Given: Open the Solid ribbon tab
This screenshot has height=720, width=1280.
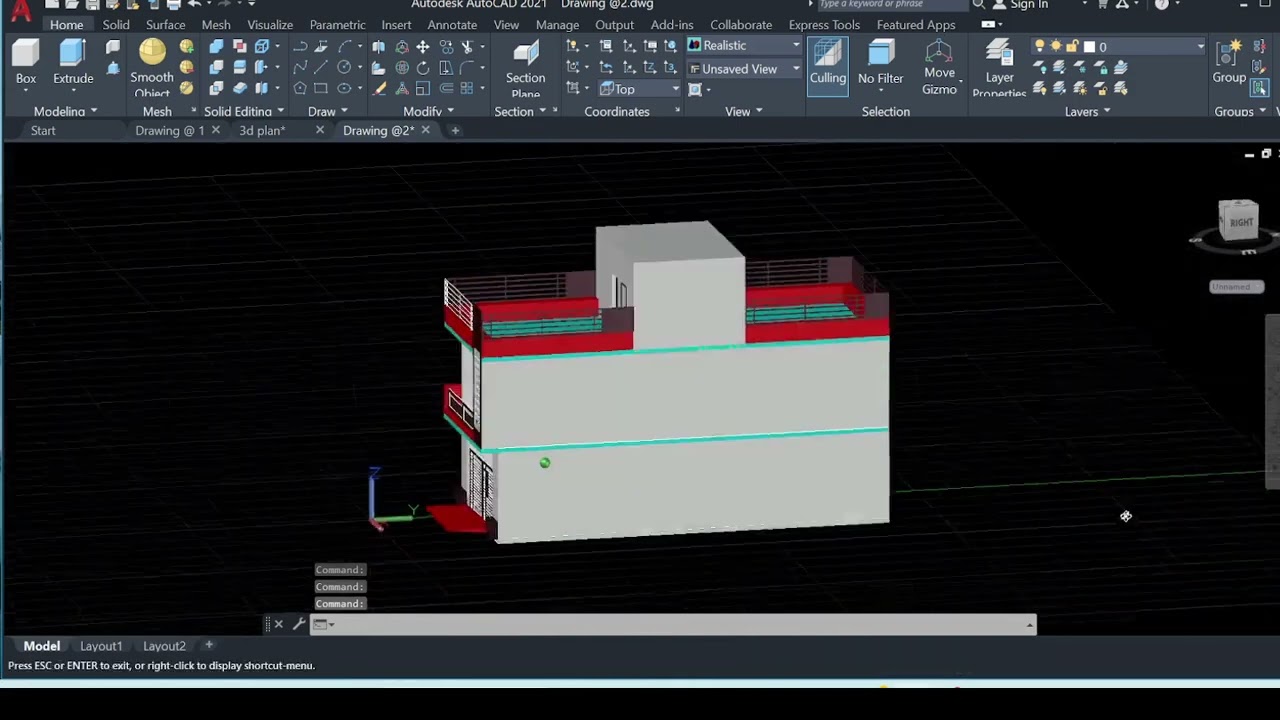Looking at the screenshot, I should pos(116,24).
